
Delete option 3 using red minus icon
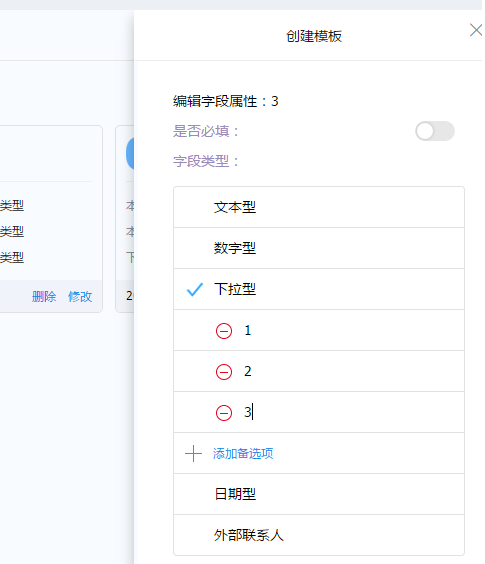pos(224,413)
